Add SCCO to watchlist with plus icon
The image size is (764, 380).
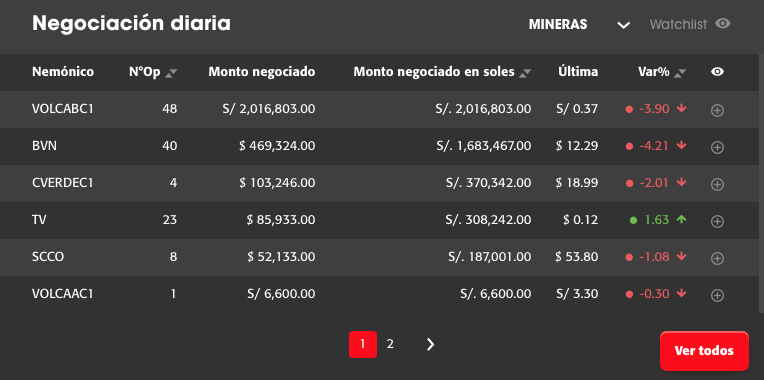point(717,258)
